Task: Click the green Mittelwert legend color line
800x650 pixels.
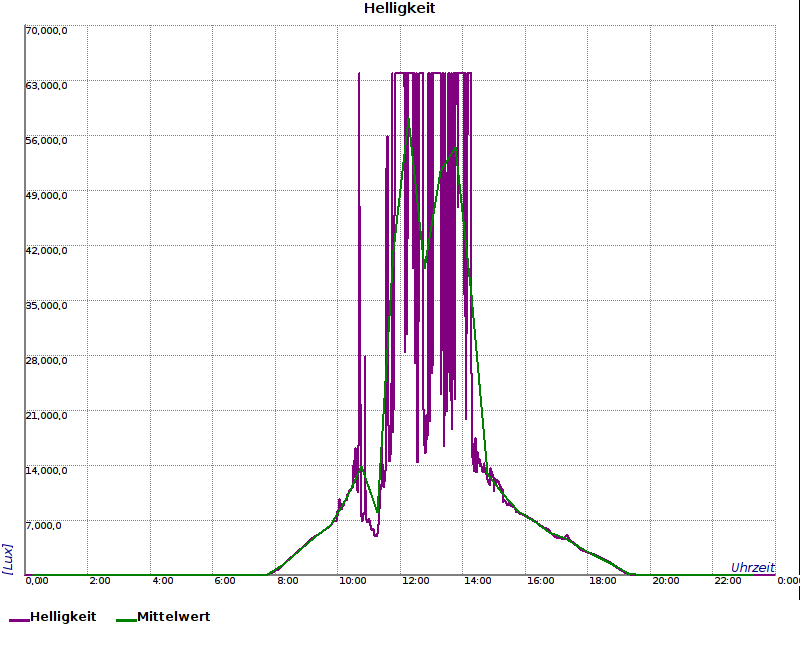Action: pyautogui.click(x=127, y=620)
